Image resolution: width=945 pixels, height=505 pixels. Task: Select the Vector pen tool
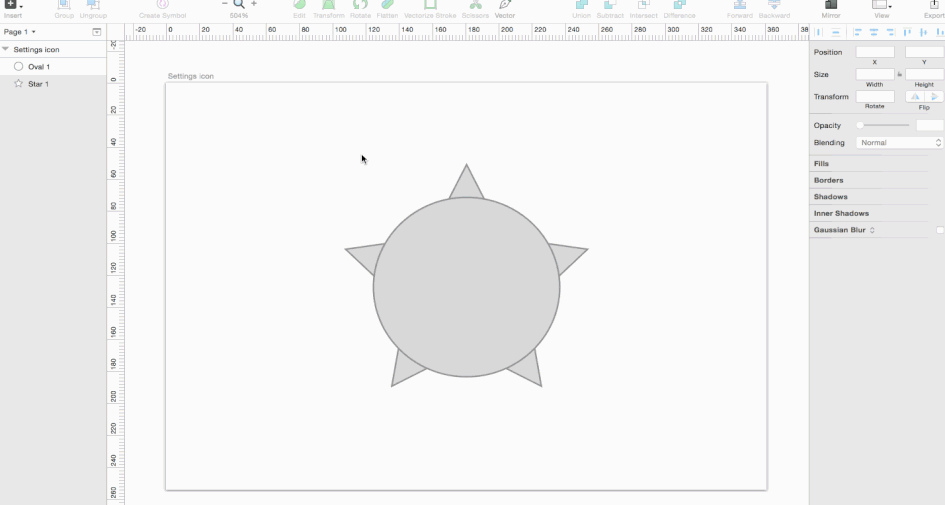coord(505,5)
